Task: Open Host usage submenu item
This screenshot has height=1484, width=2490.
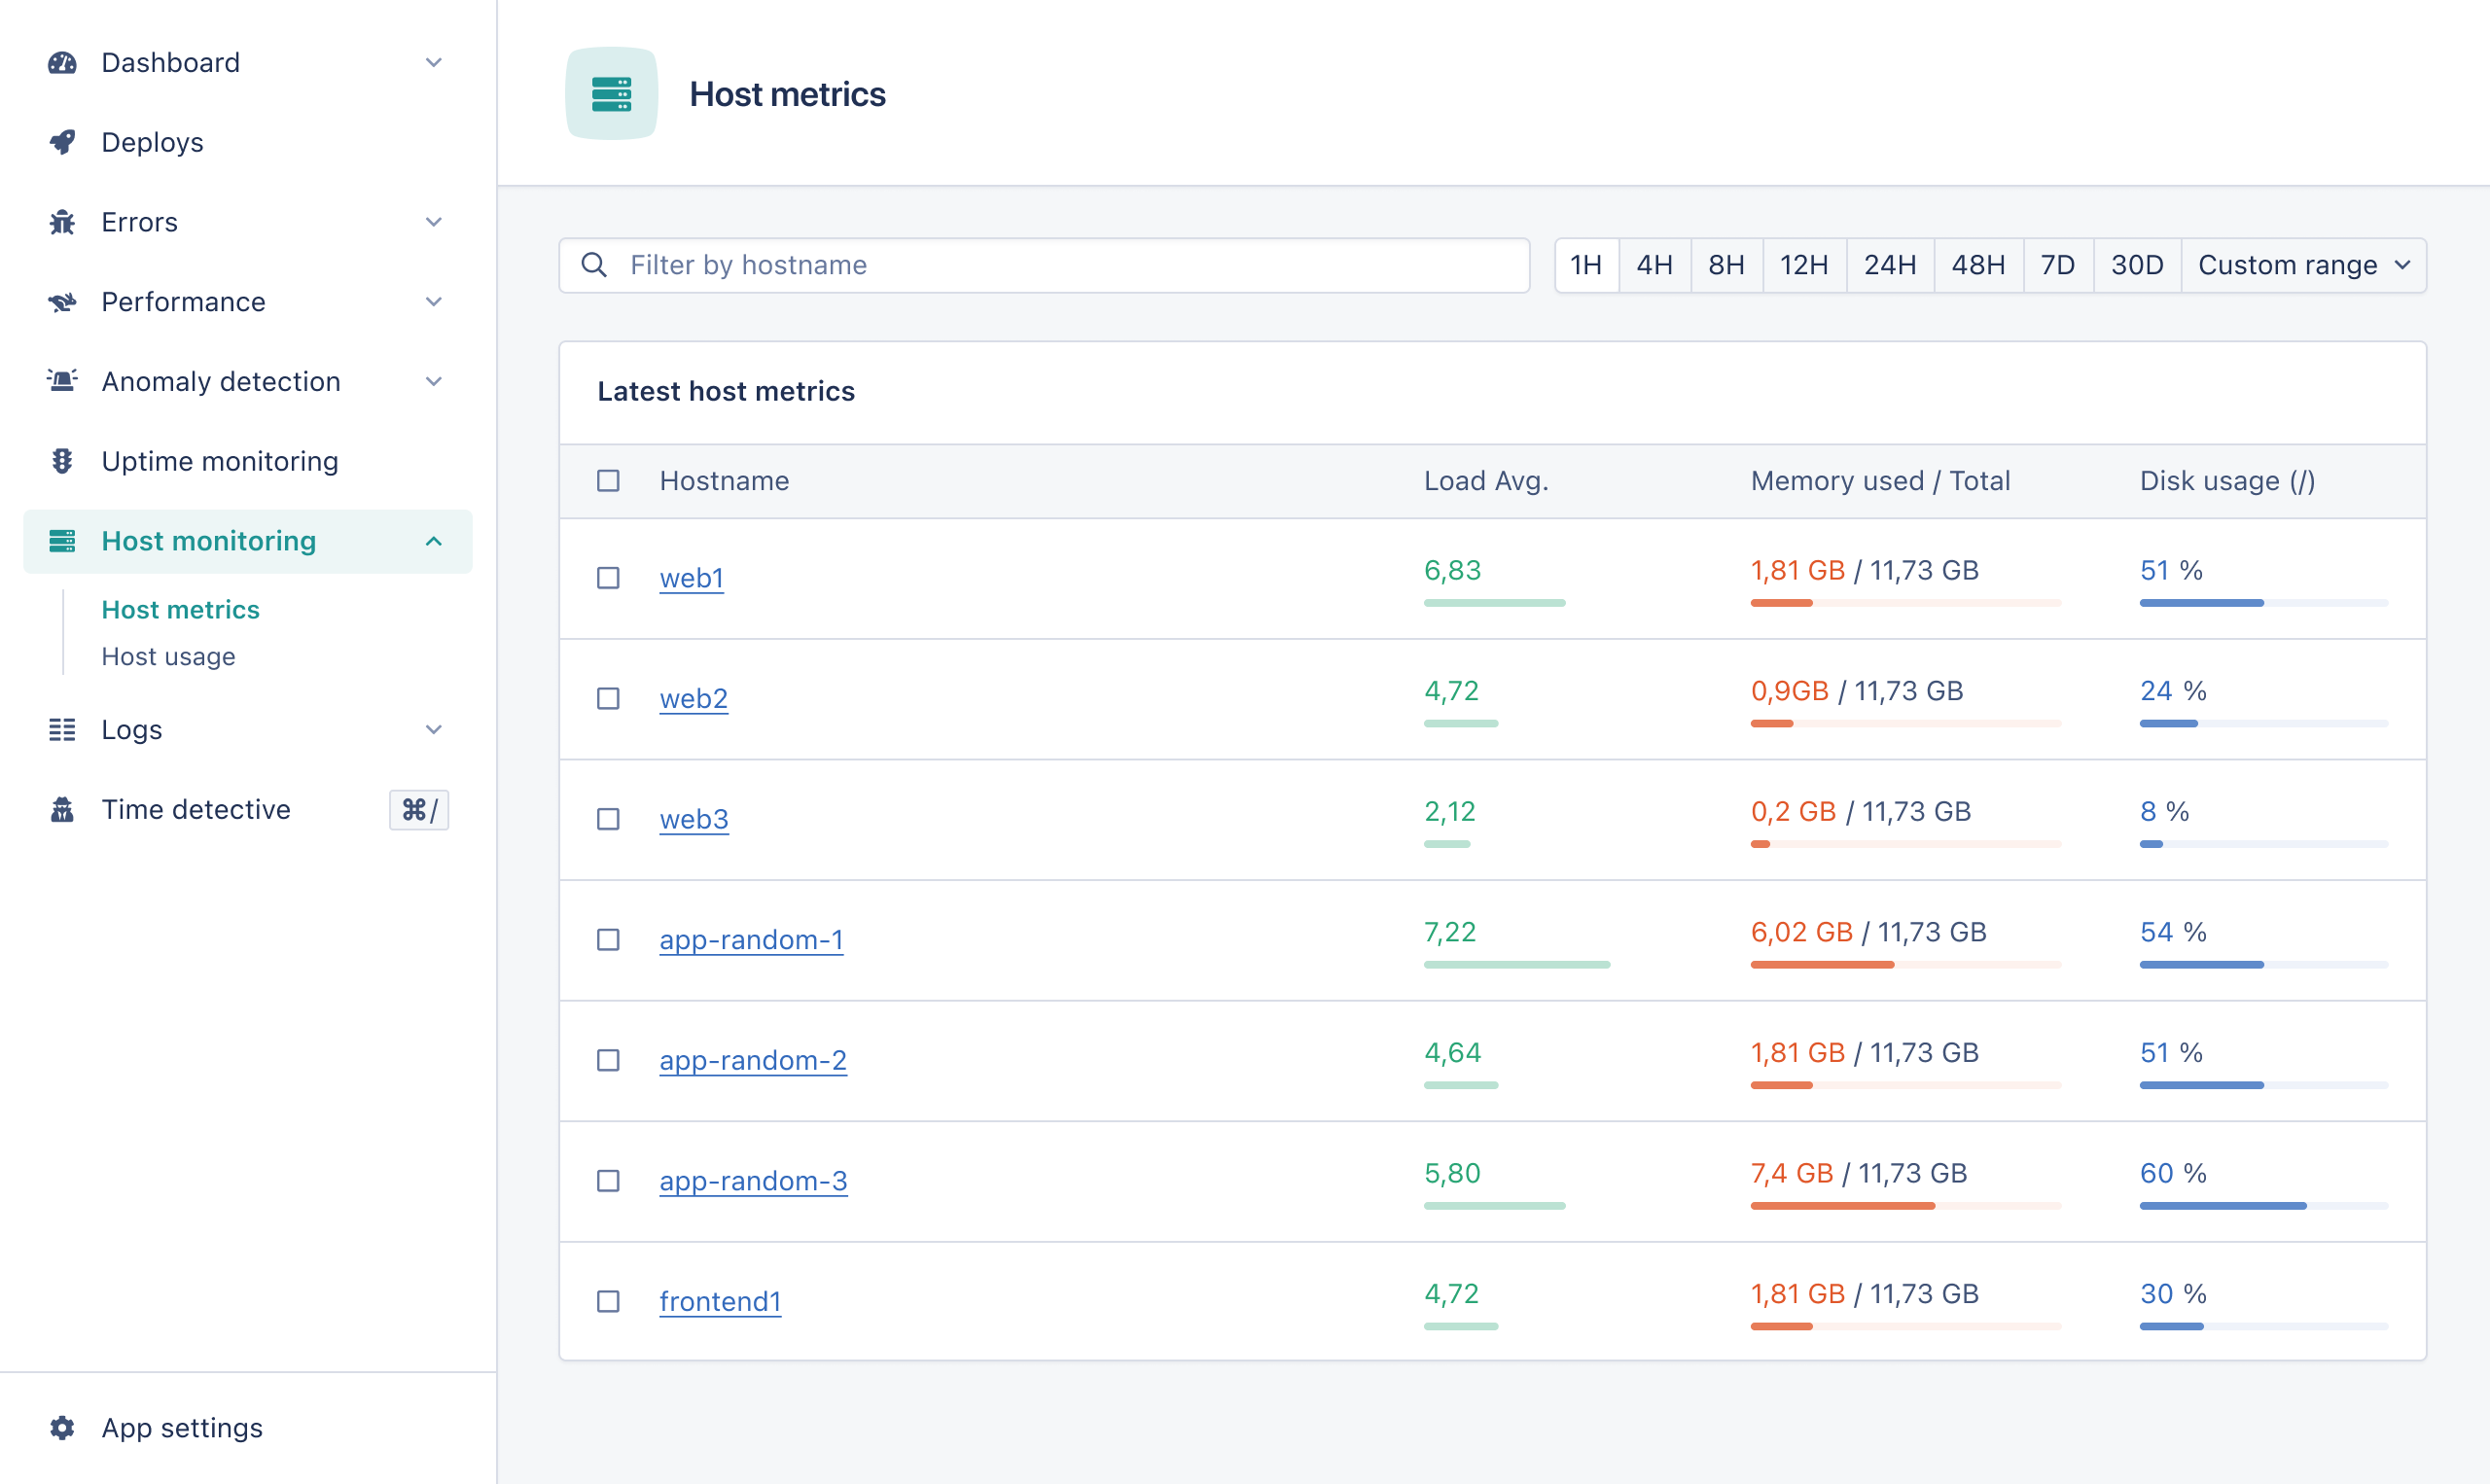Action: [168, 657]
